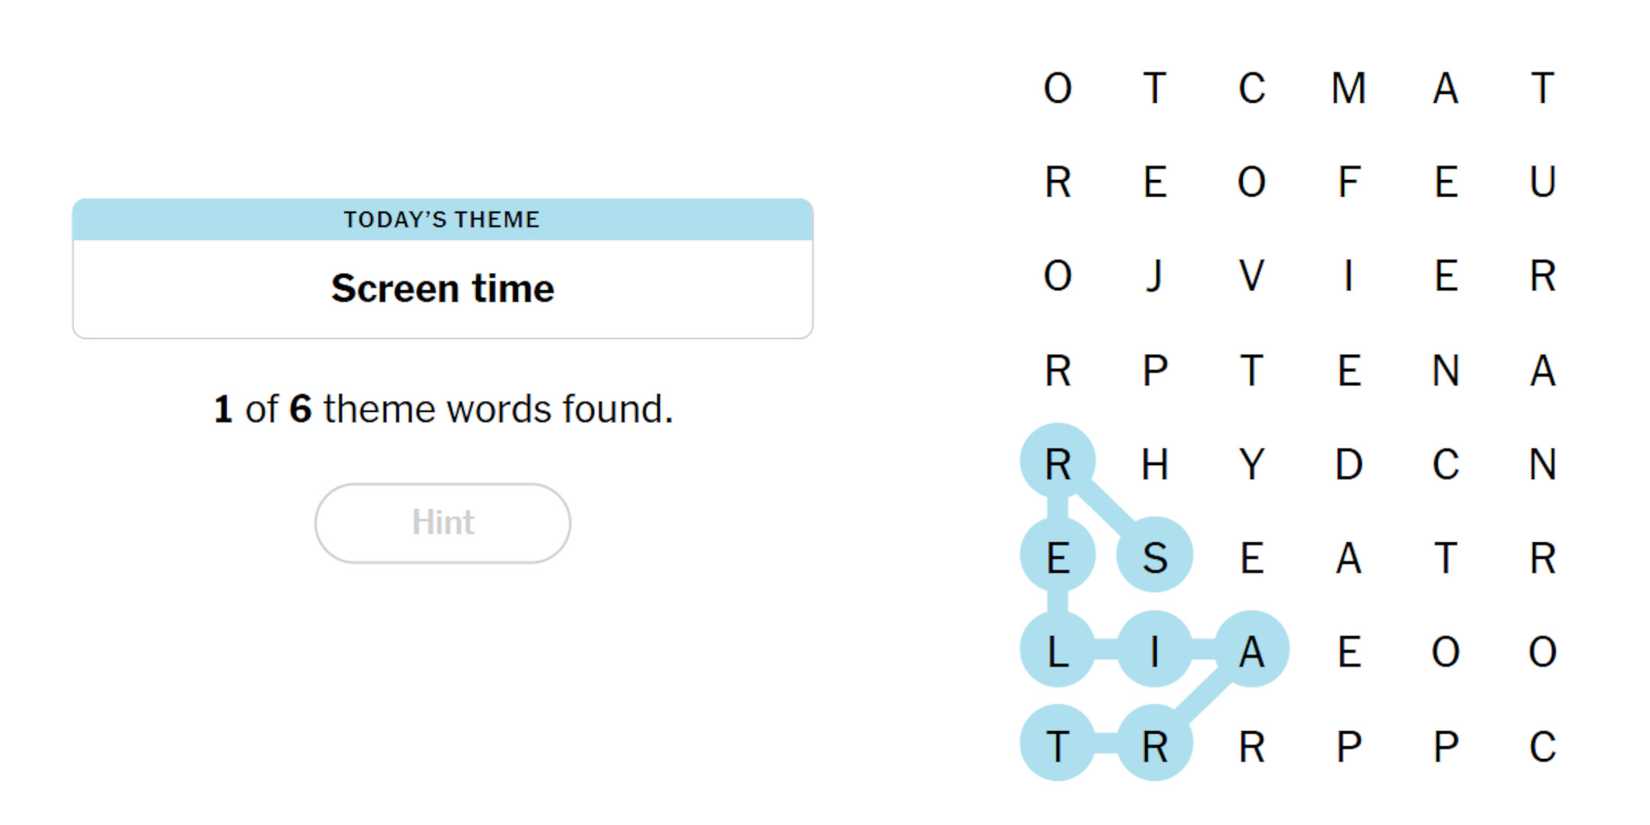Image resolution: width=1650 pixels, height=825 pixels.
Task: Click the Screen time theme title
Action: click(x=442, y=289)
